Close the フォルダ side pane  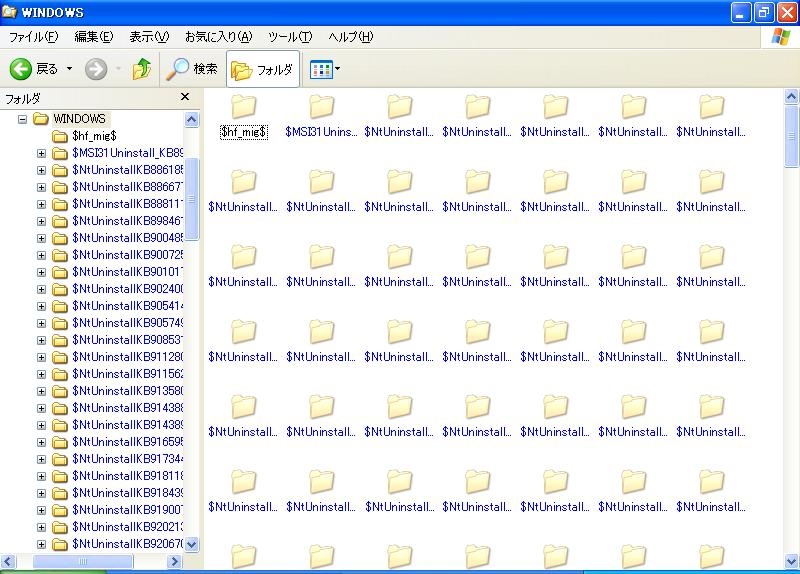click(185, 96)
